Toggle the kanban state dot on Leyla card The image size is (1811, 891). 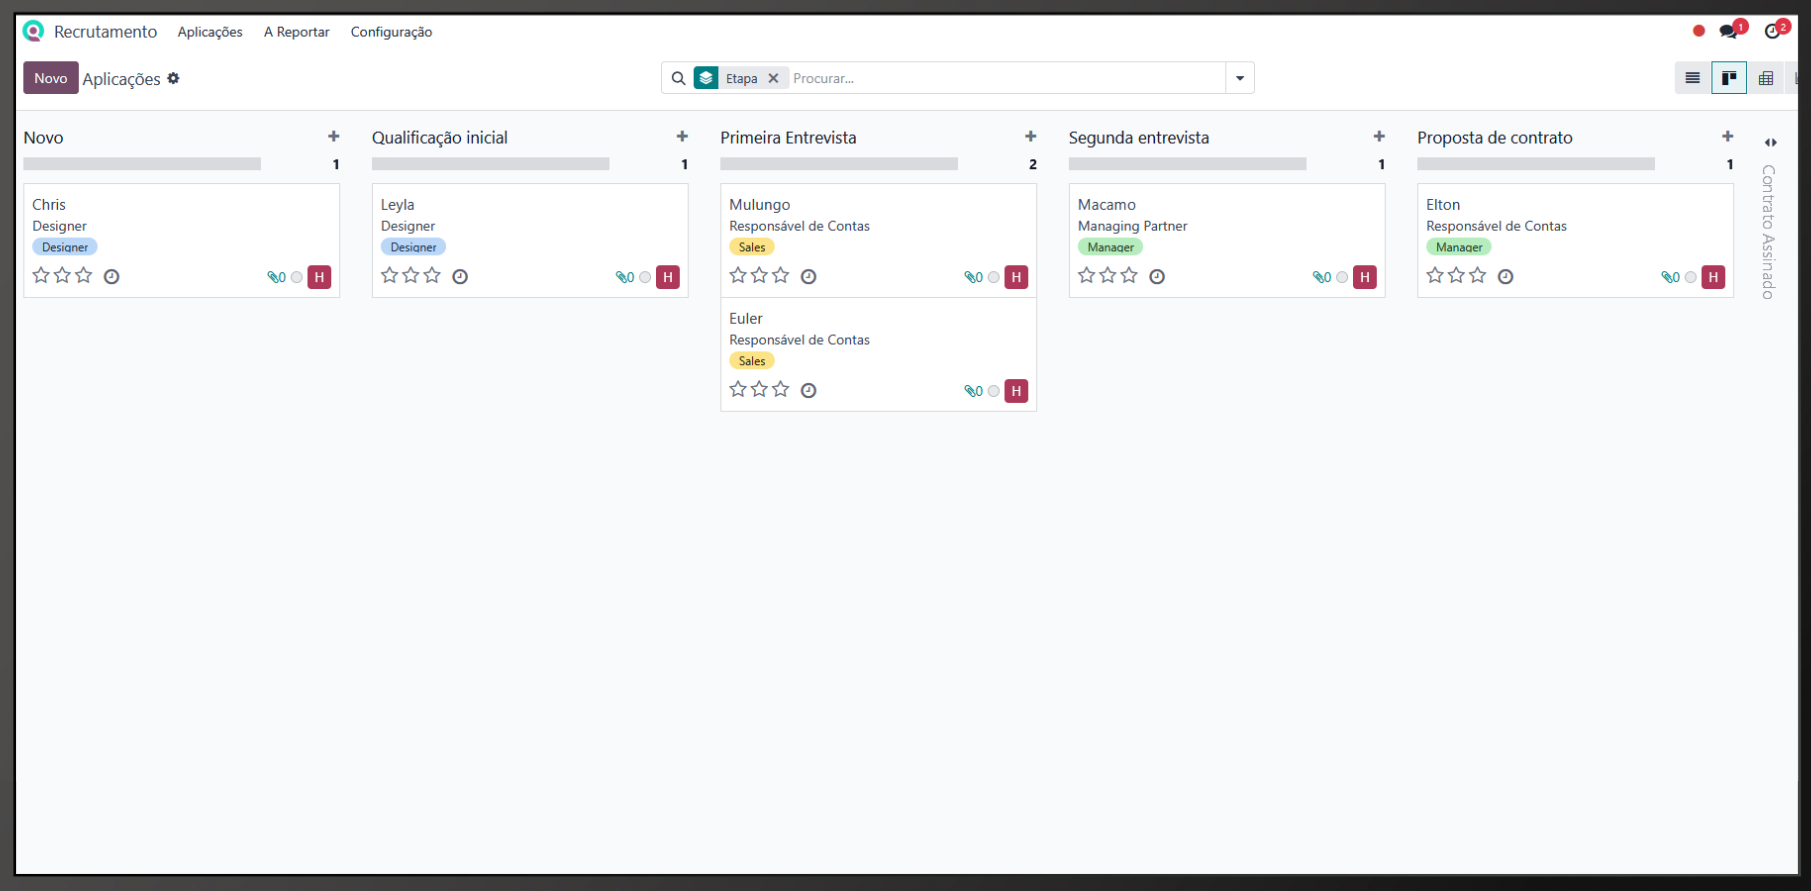(x=645, y=277)
